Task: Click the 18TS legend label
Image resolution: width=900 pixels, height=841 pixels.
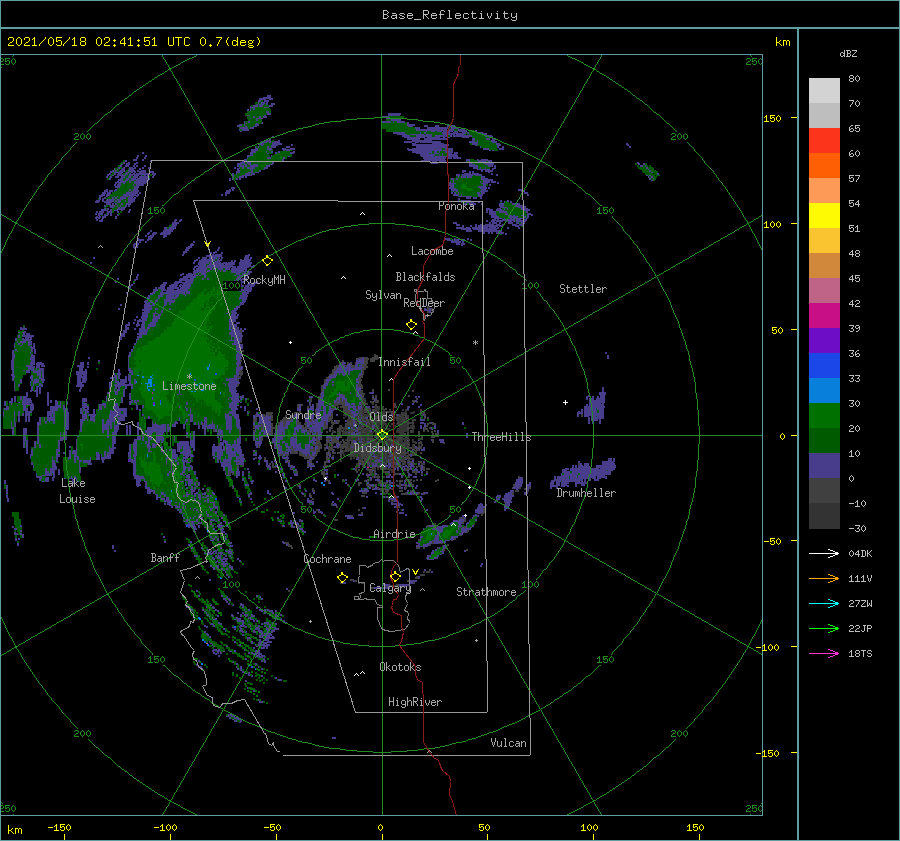Action: (860, 653)
